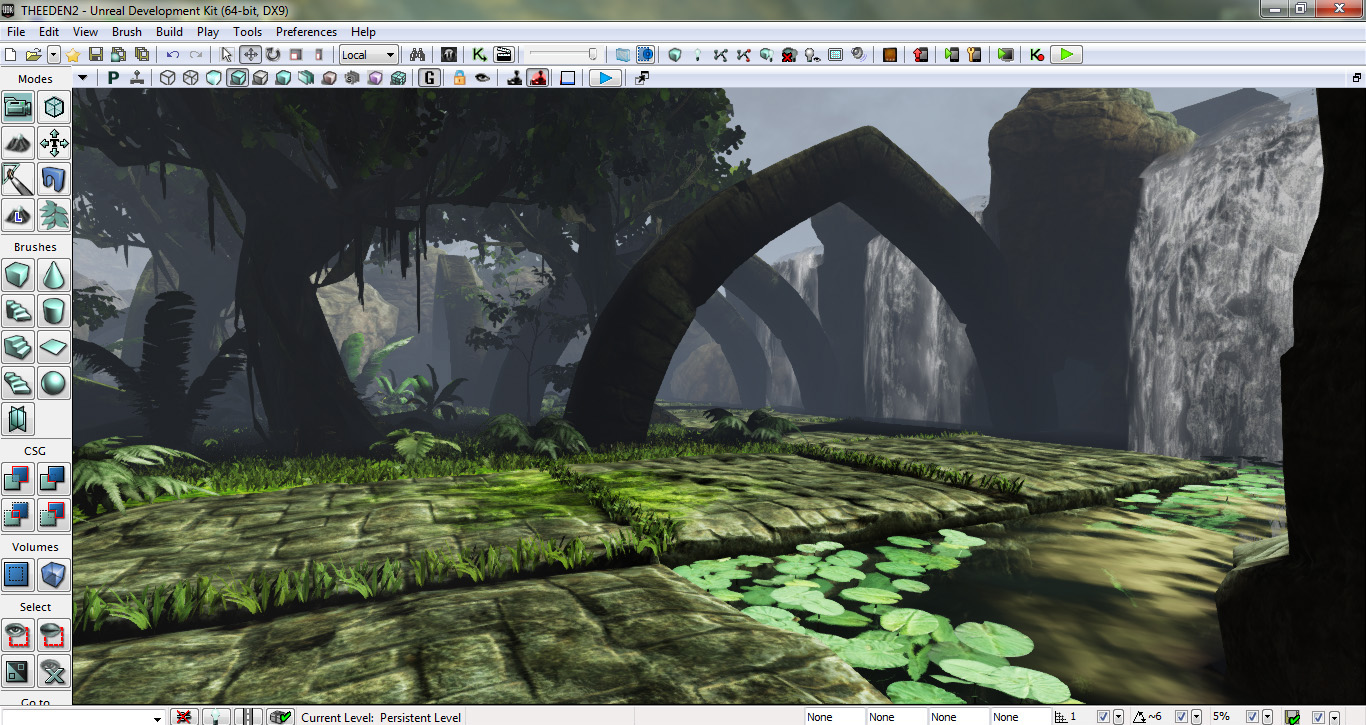The height and width of the screenshot is (725, 1366).
Task: Toggle drag grid snapping checkbox
Action: pos(1104,717)
